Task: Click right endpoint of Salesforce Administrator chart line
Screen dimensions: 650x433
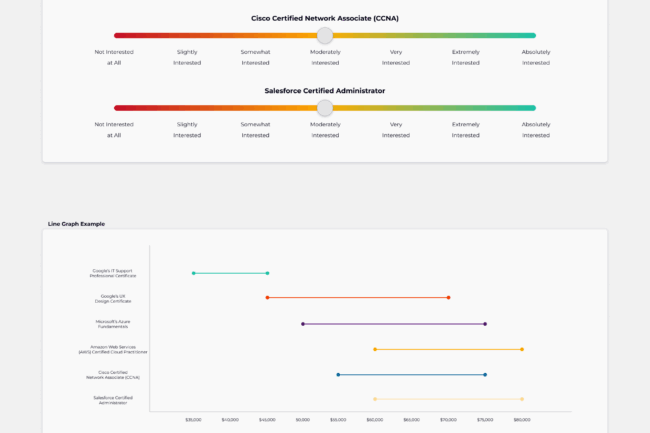Action: click(522, 399)
